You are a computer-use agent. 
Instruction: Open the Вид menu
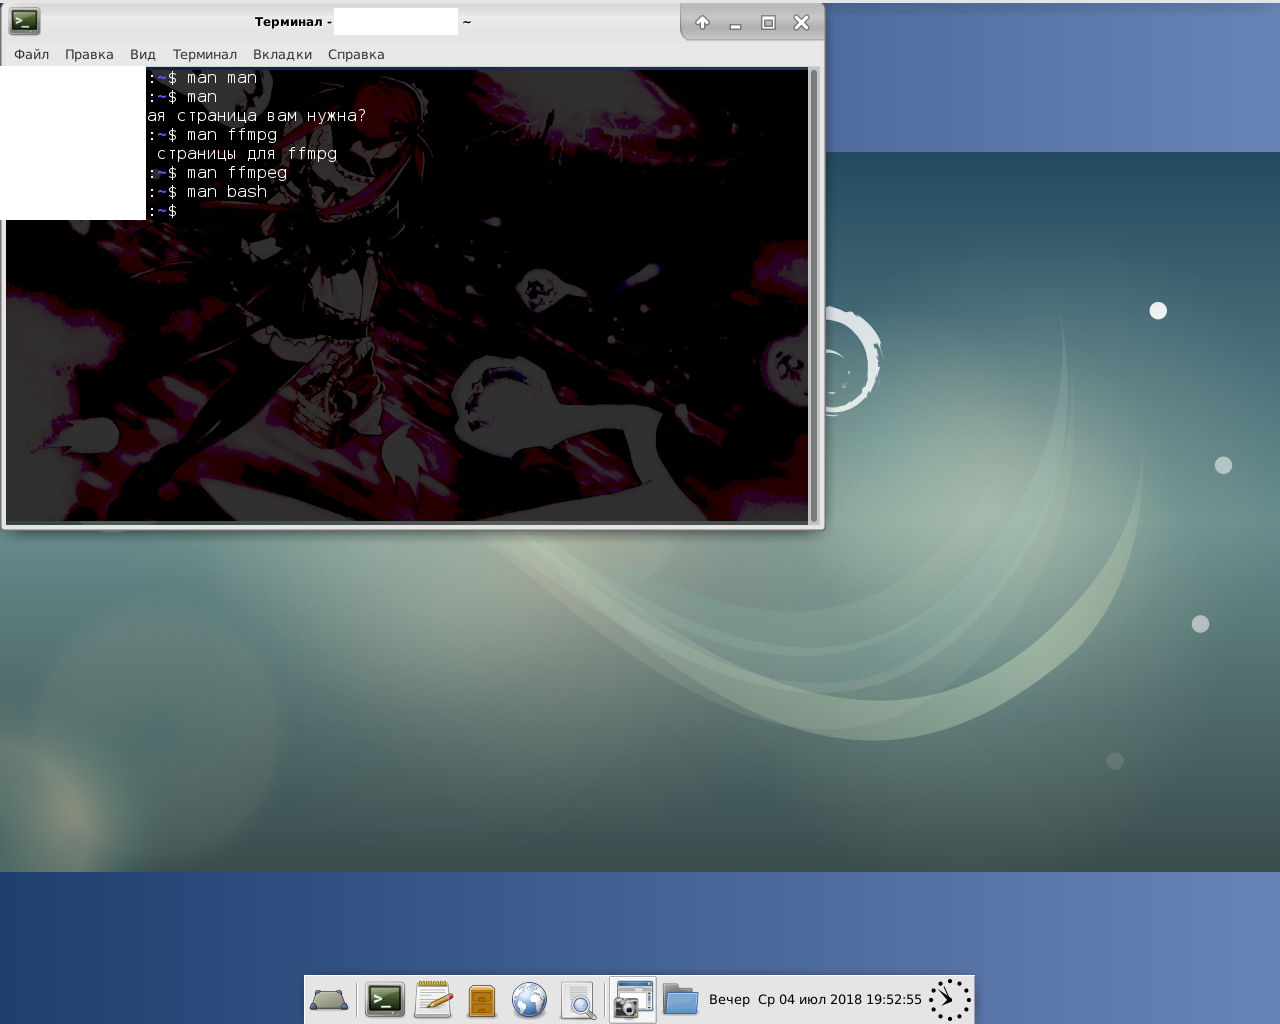pos(143,54)
